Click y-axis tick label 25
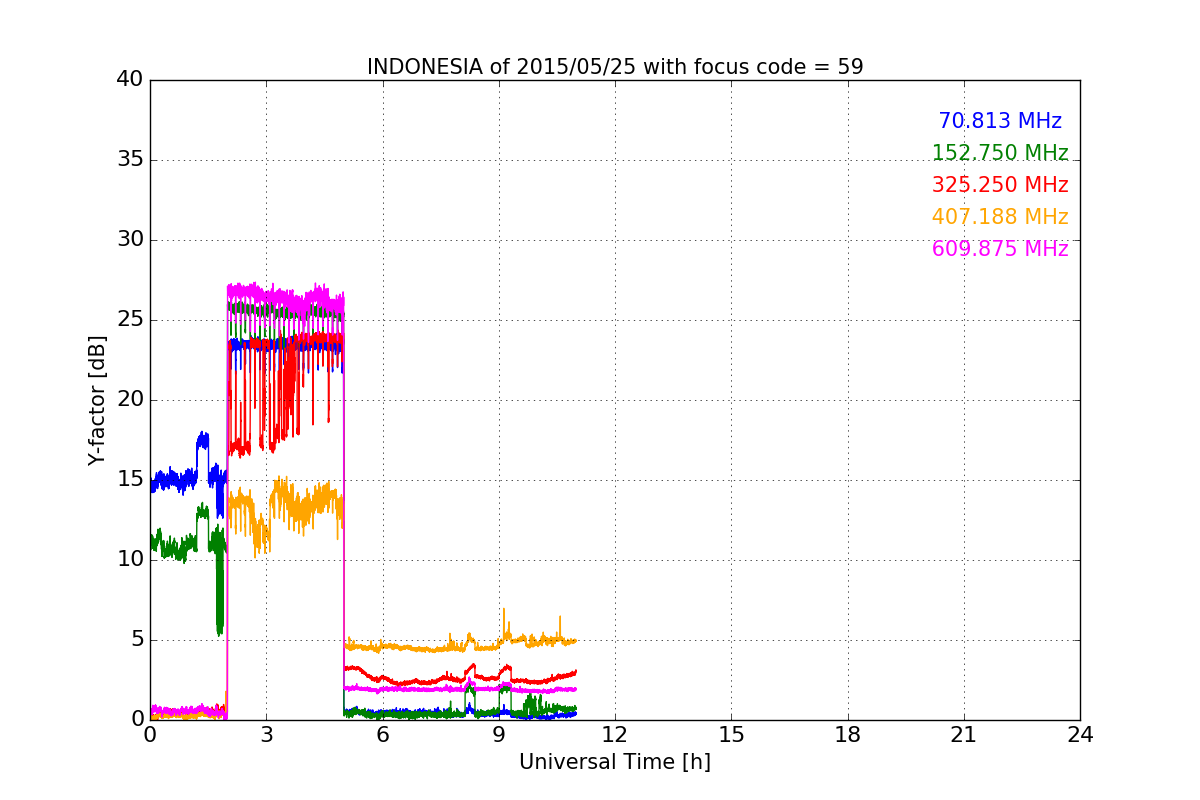Image resolution: width=1200 pixels, height=800 pixels. tap(130, 320)
